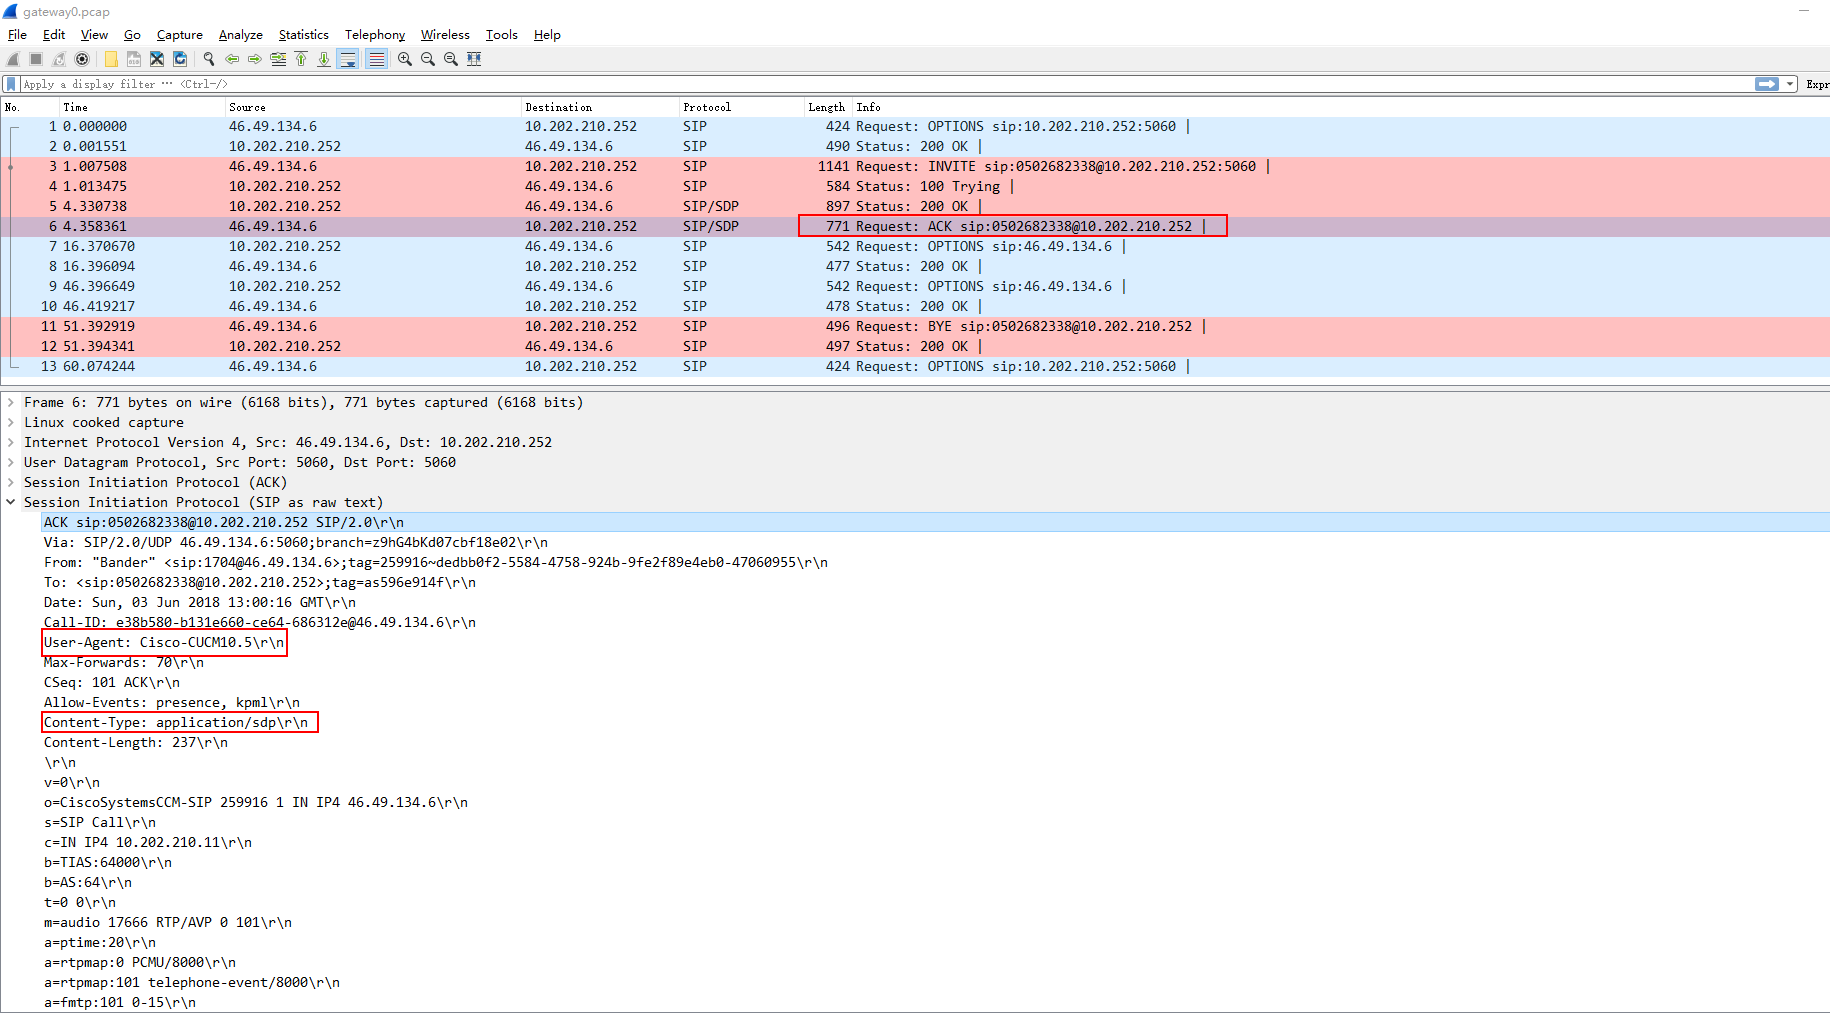Viewport: 1830px width, 1014px height.
Task: Reset text to normal size icon
Action: tap(451, 59)
